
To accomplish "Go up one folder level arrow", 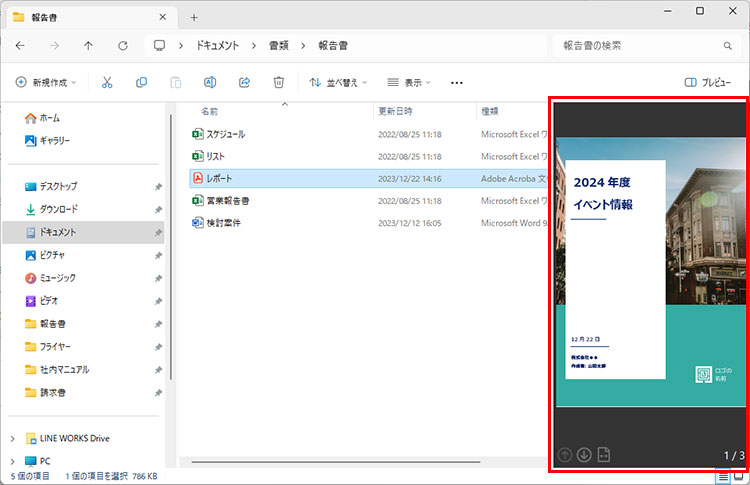I will 89,45.
